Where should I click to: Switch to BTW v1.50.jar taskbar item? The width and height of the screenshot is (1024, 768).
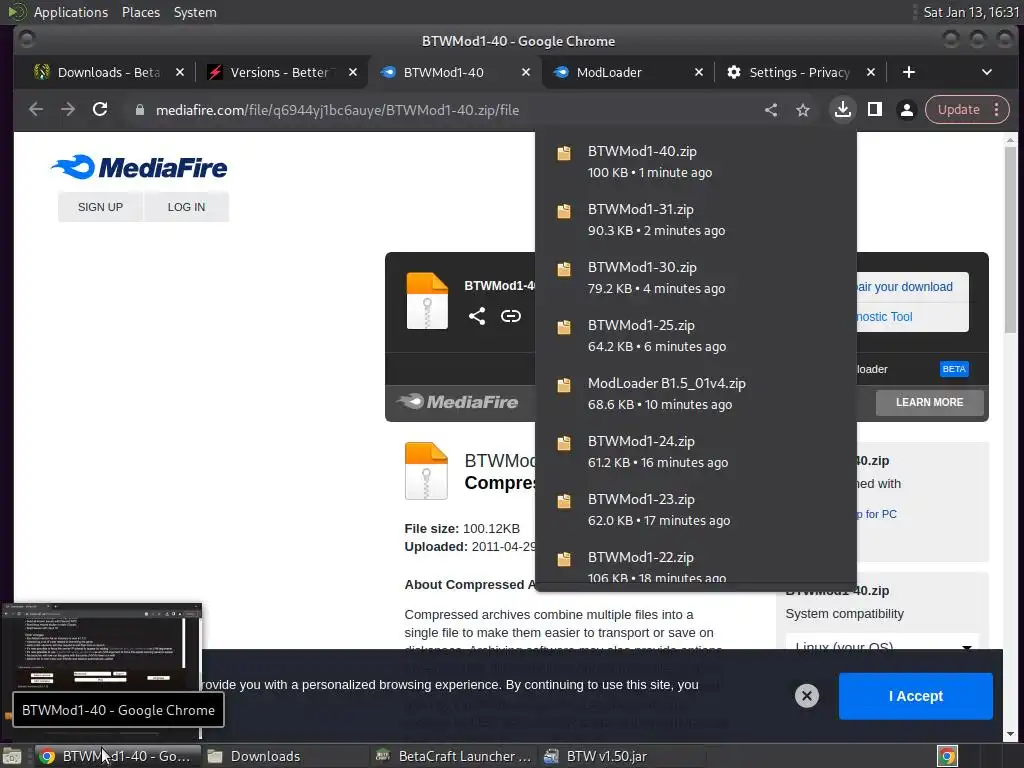coord(624,756)
